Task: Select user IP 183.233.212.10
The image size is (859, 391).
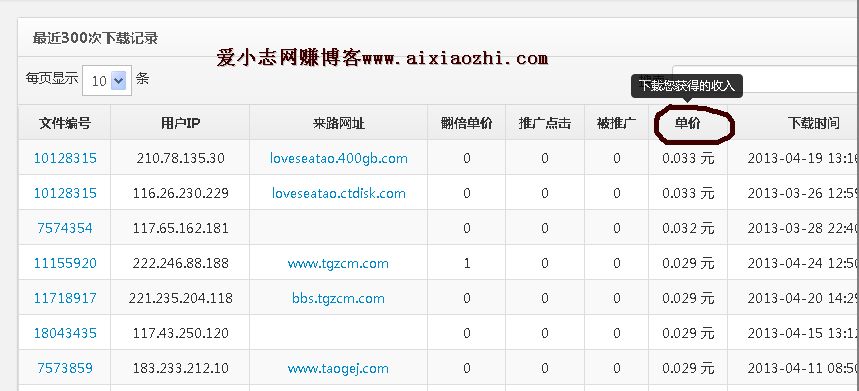Action: [x=180, y=369]
